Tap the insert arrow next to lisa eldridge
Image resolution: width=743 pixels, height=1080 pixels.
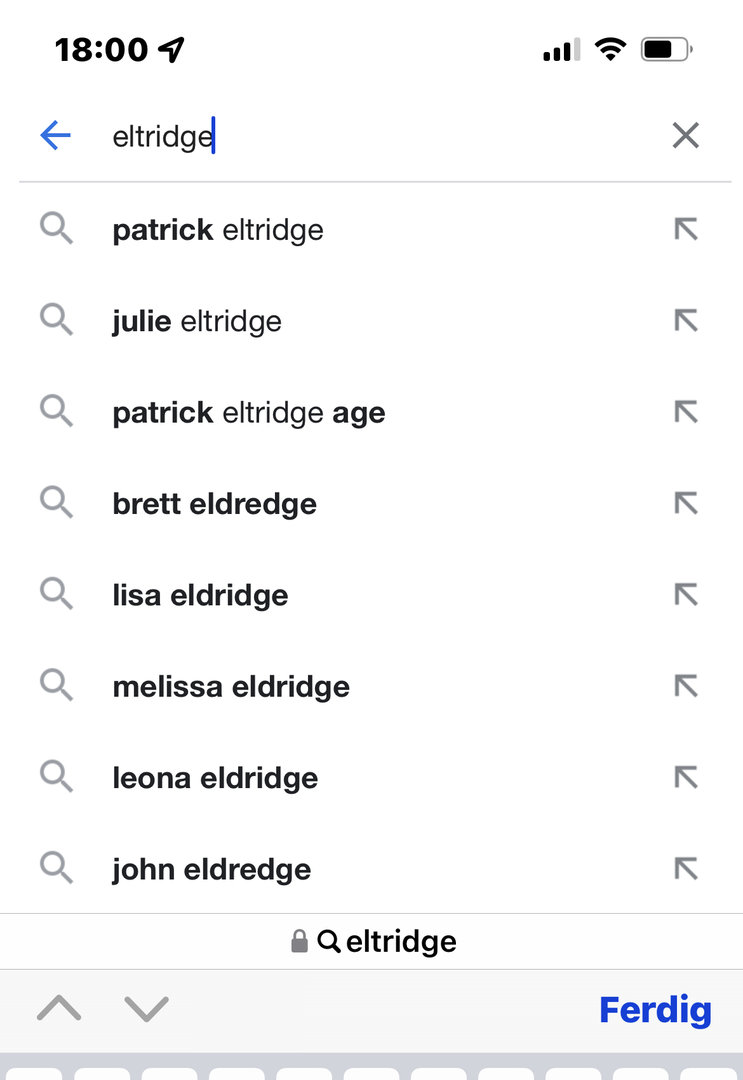[x=685, y=596]
